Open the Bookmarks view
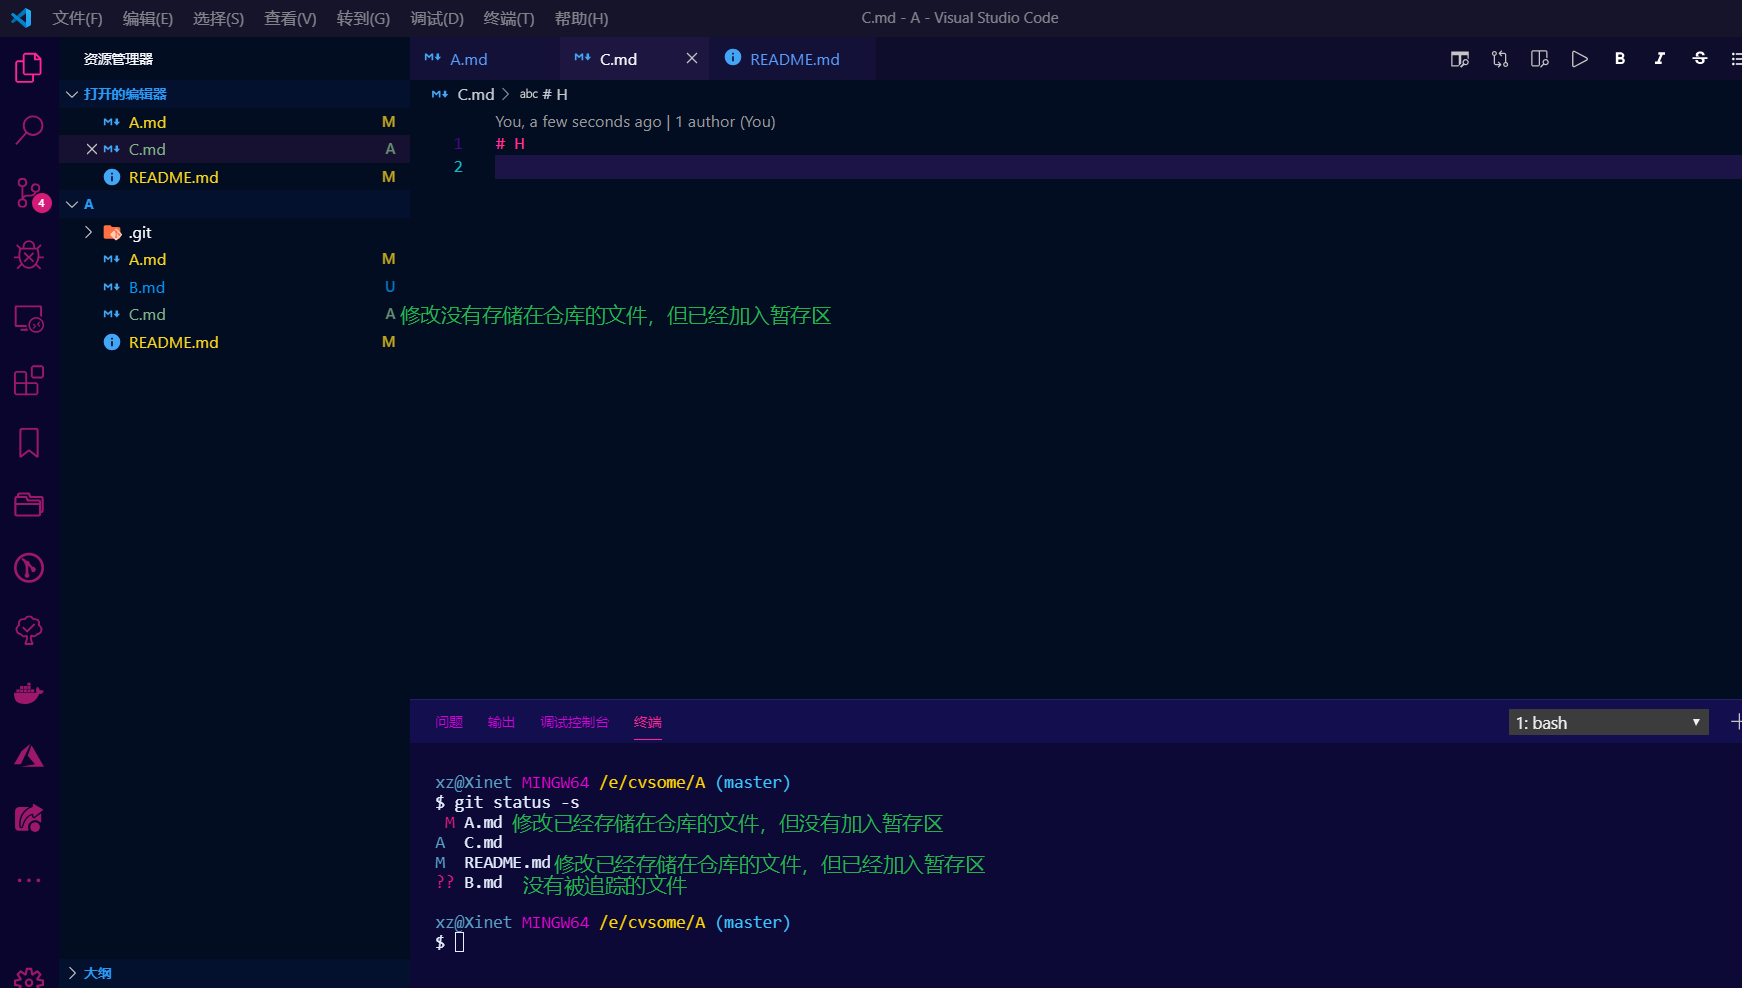This screenshot has width=1742, height=988. pos(29,443)
